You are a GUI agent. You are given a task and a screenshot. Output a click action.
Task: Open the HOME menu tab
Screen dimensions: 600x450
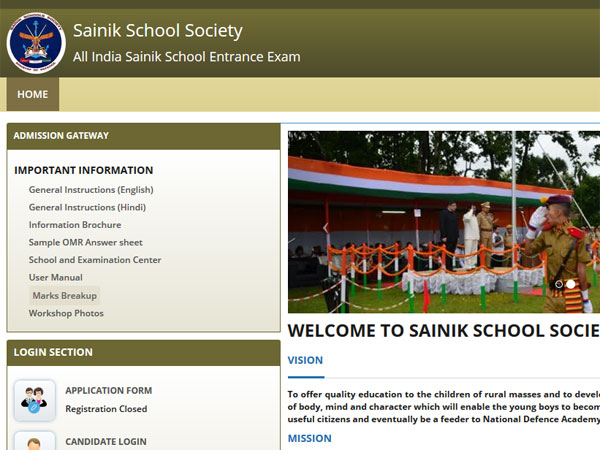click(33, 95)
